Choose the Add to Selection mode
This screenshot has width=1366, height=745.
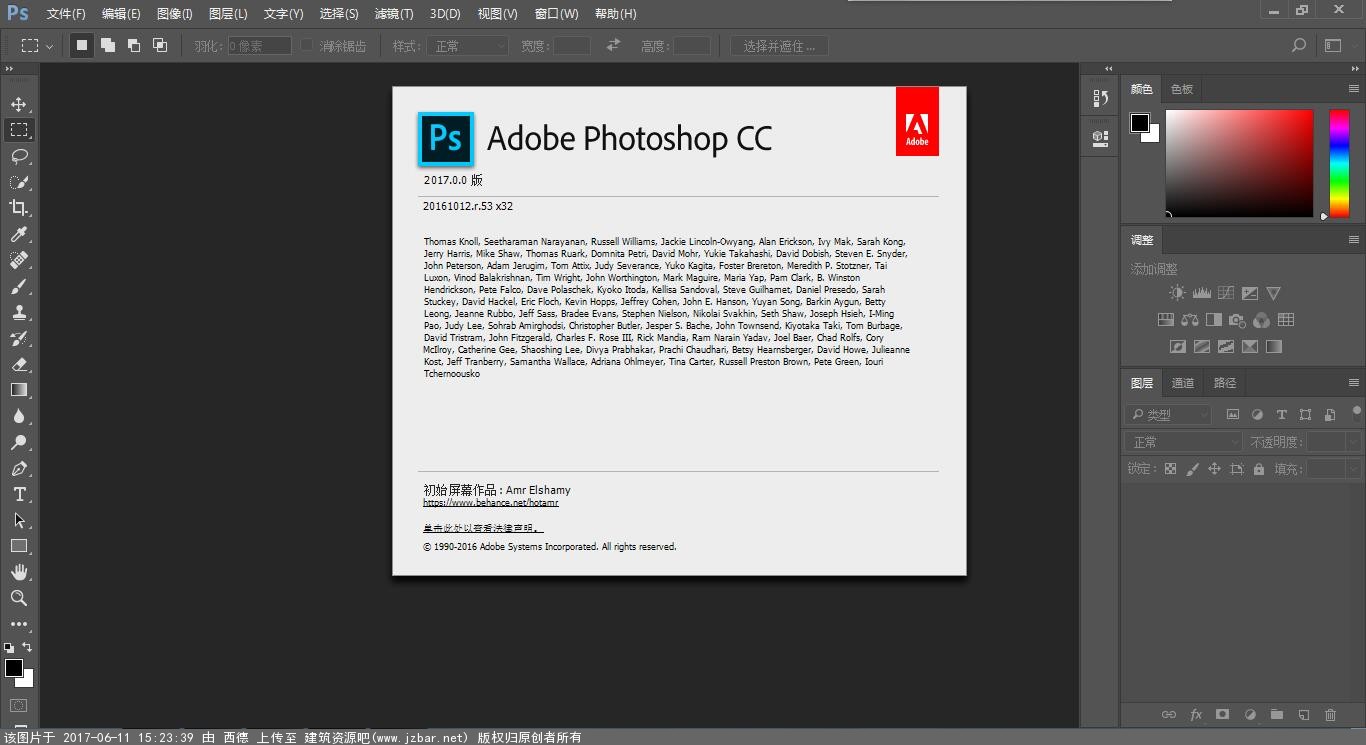click(108, 45)
